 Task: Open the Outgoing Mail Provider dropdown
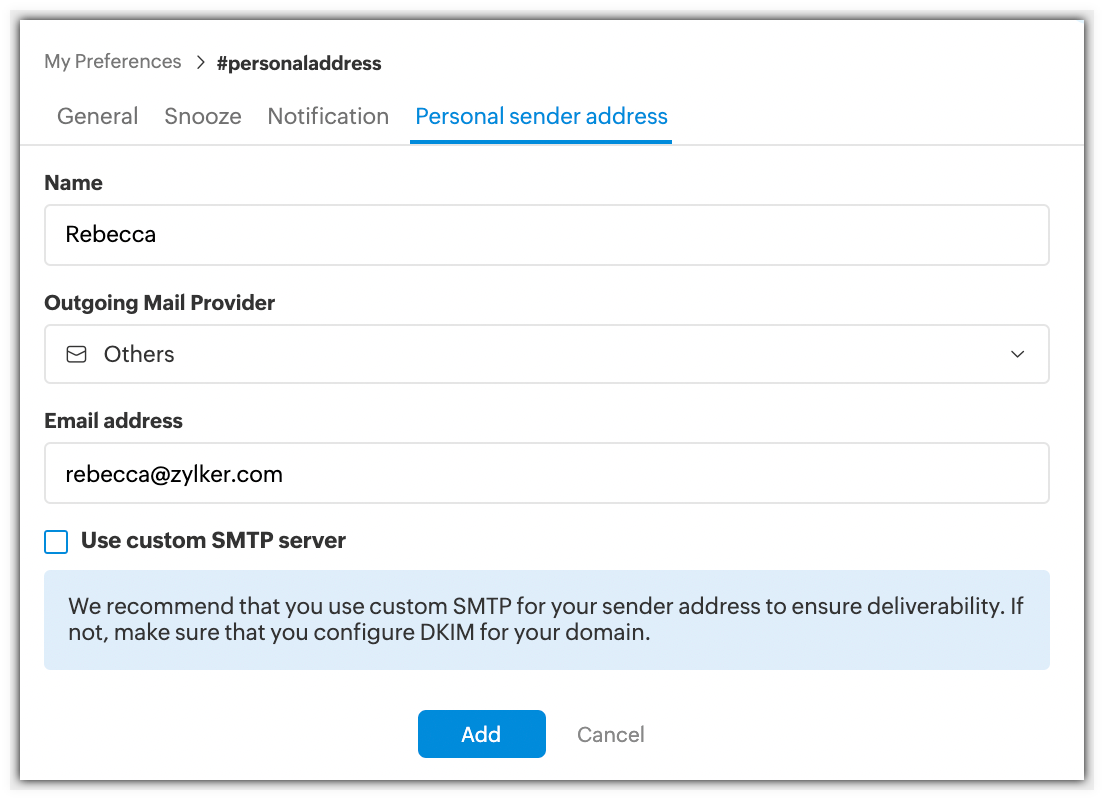pyautogui.click(x=546, y=354)
